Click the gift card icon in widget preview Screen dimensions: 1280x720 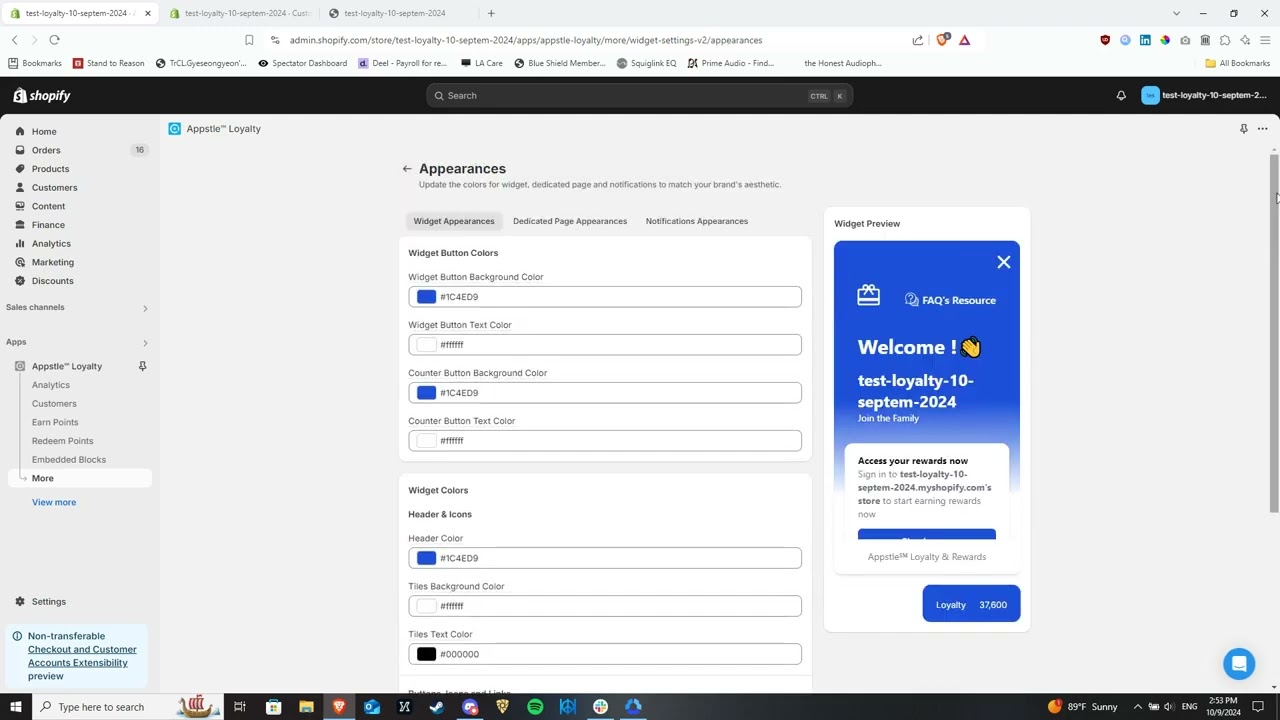click(x=868, y=295)
